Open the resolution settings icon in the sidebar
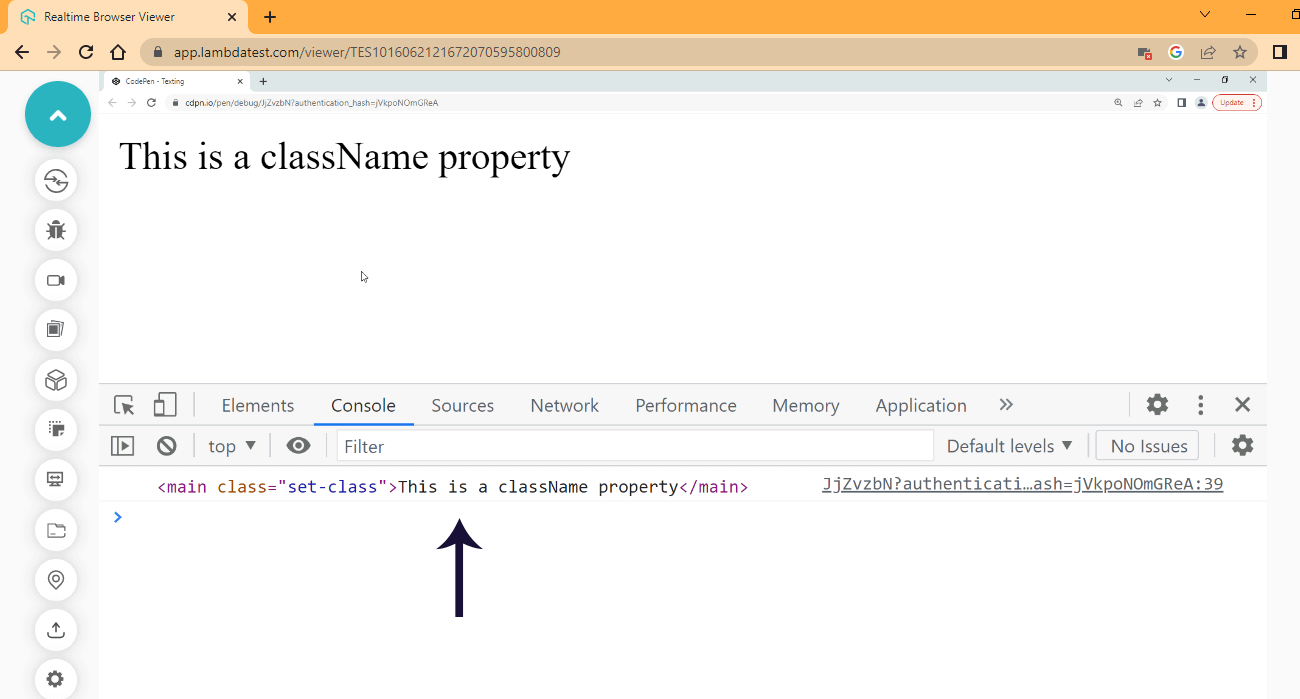The width and height of the screenshot is (1300, 699). pos(57,480)
